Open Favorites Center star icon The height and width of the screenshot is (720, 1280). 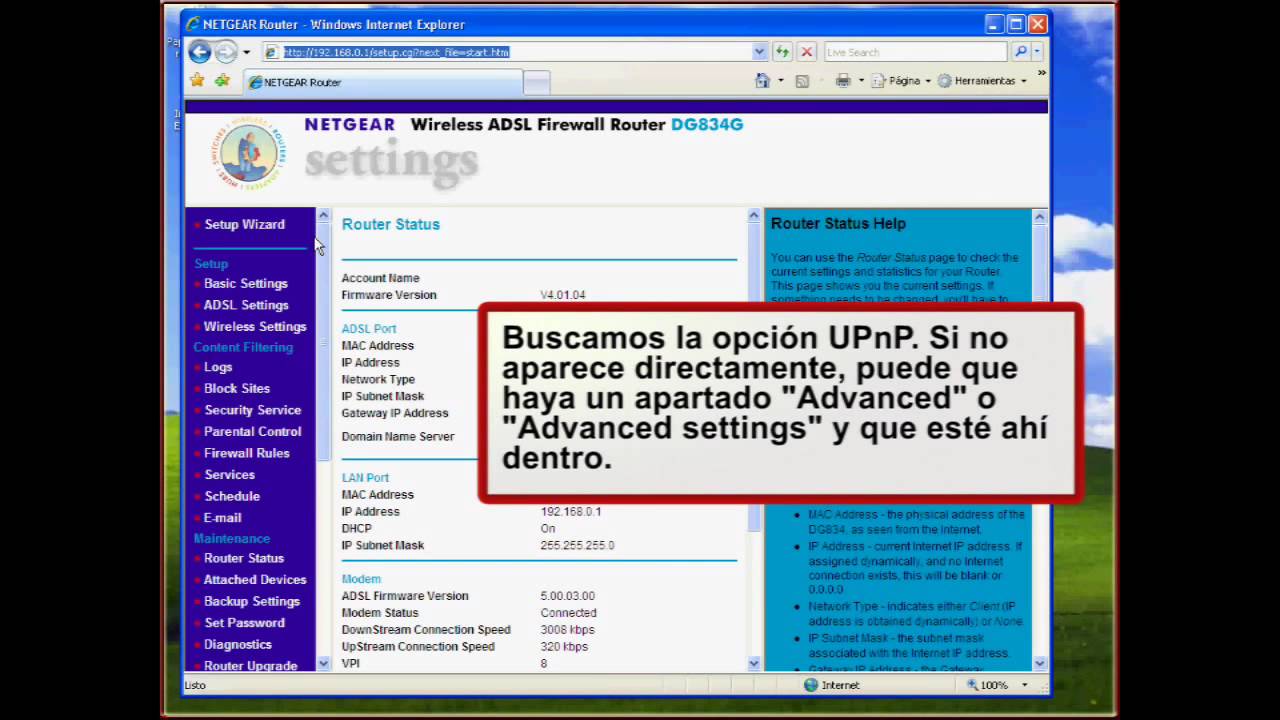(197, 80)
